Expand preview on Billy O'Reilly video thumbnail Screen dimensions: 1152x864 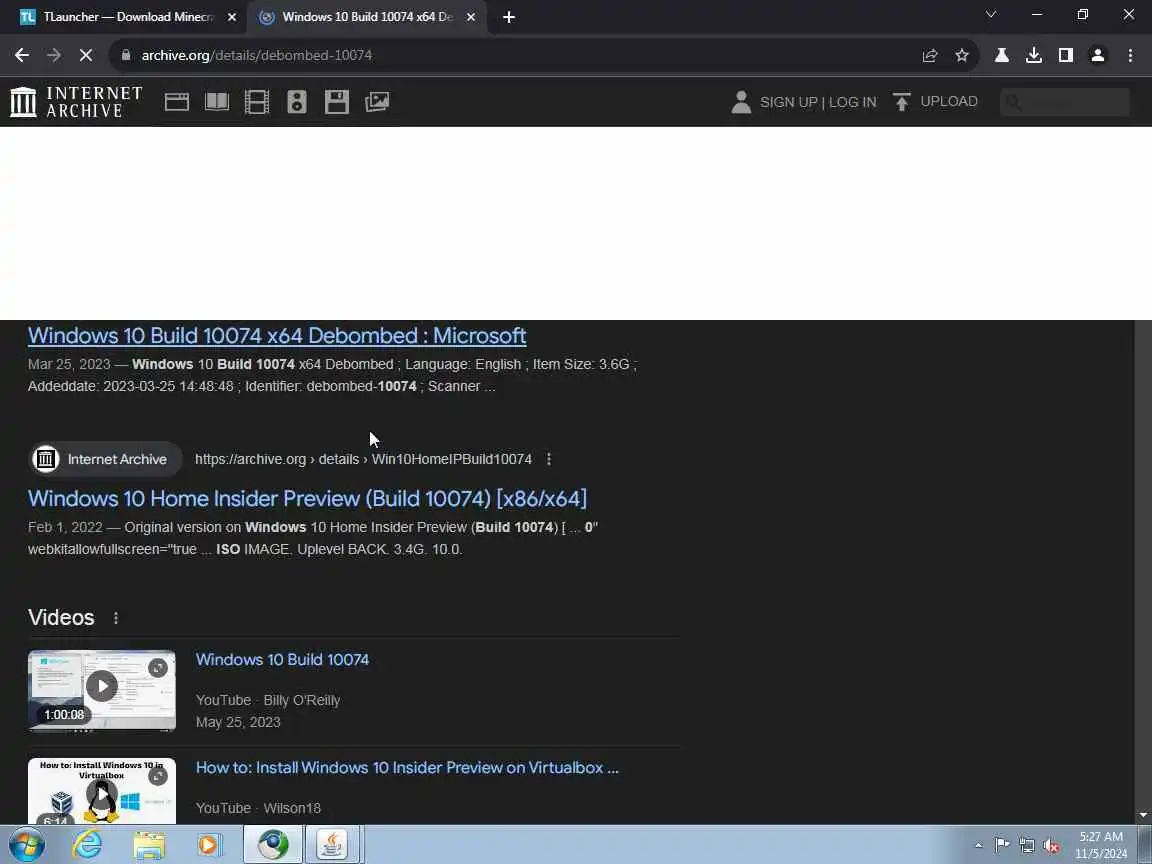click(157, 668)
